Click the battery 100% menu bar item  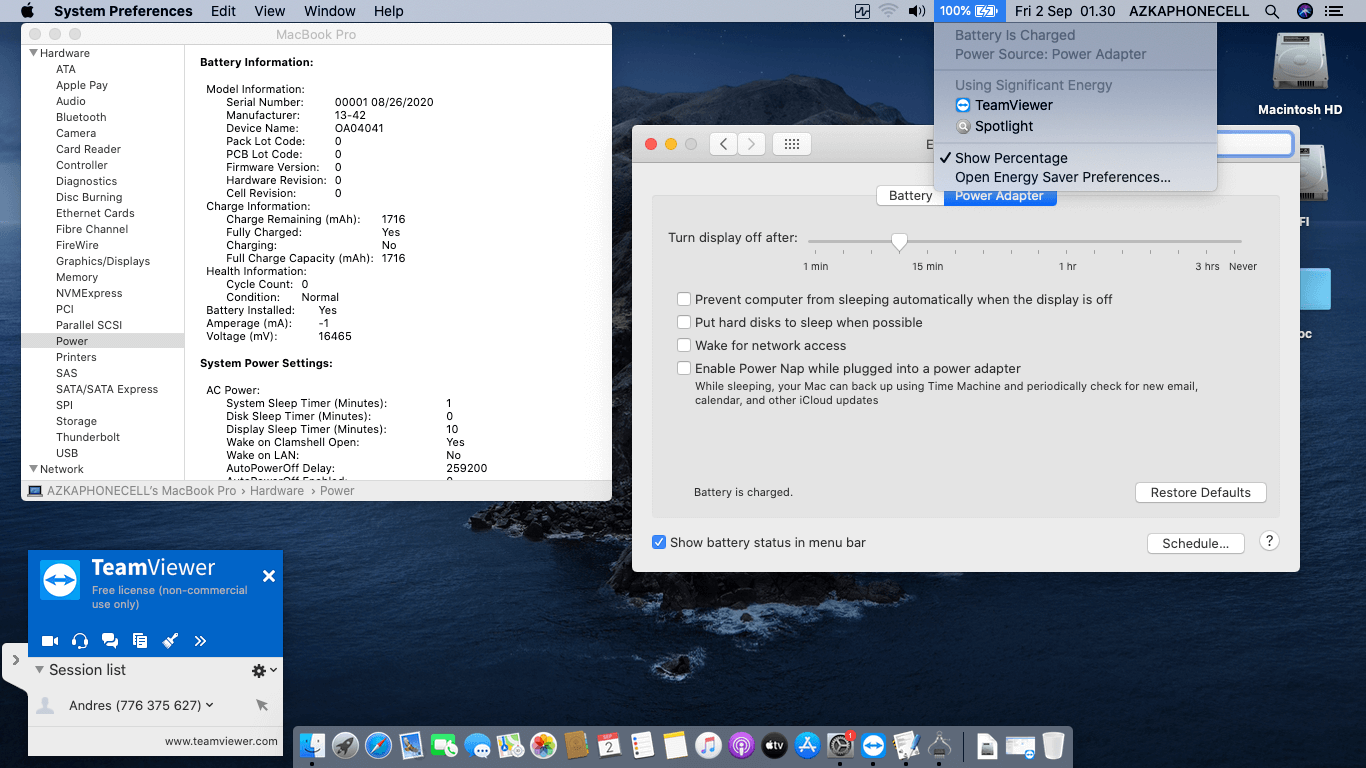point(968,11)
